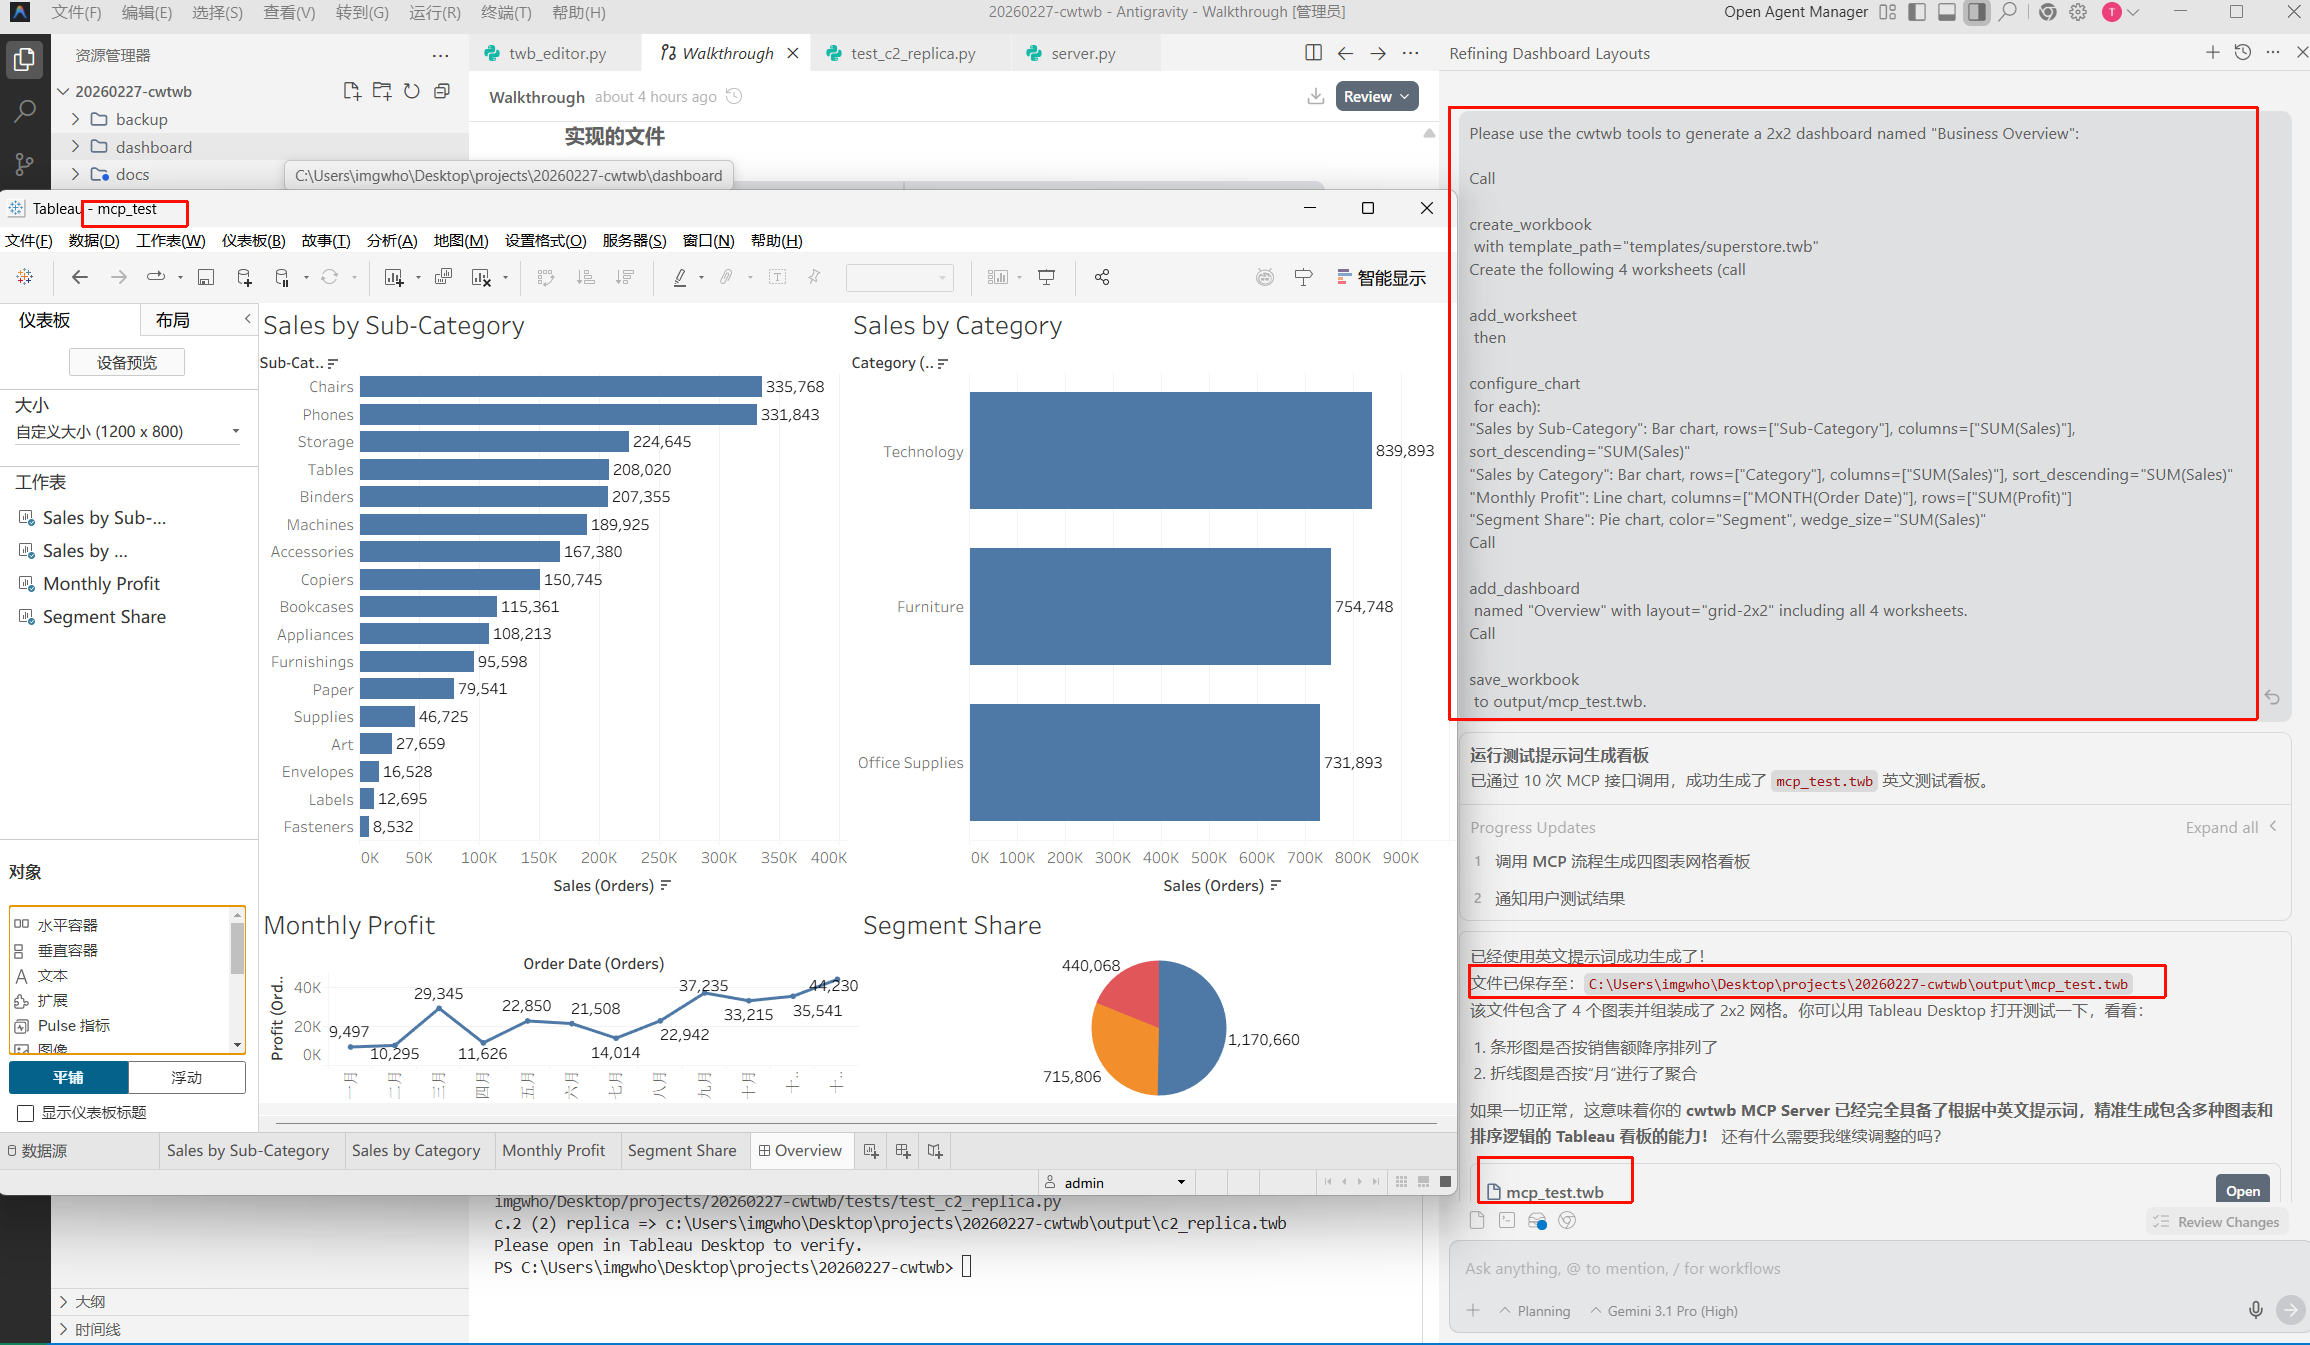2310x1345 pixels.
Task: Click the share icon in Tableau toolbar
Action: [x=1101, y=277]
